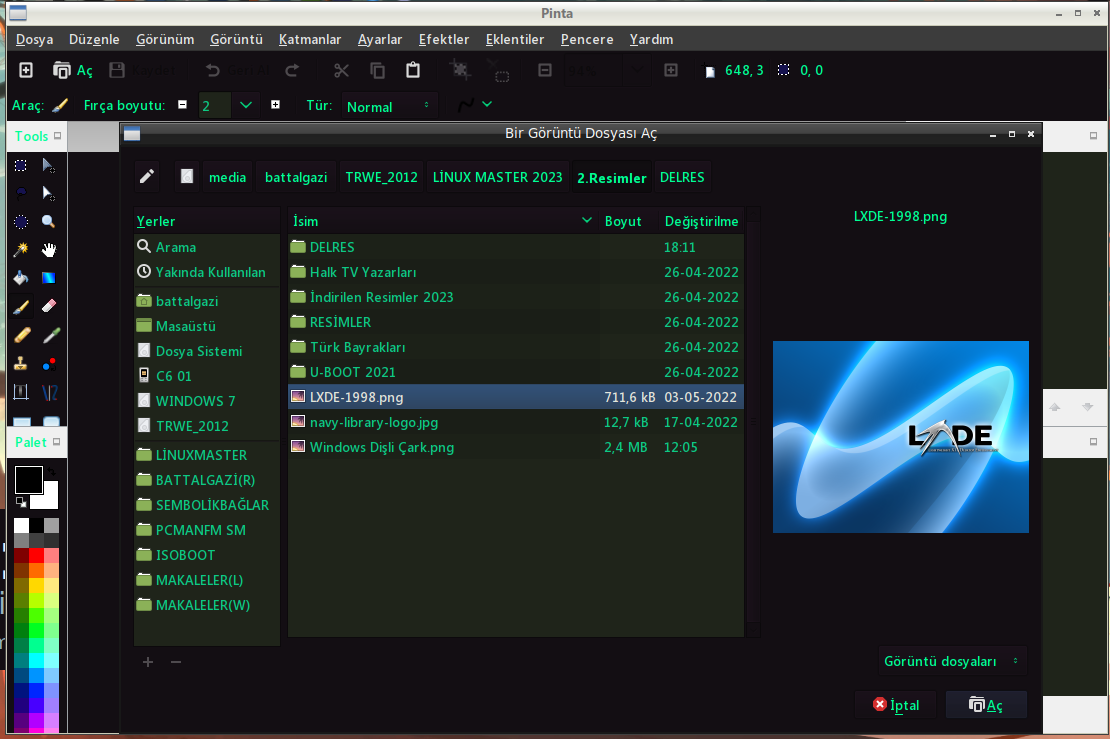Click the secondary white color swatch

[50, 498]
